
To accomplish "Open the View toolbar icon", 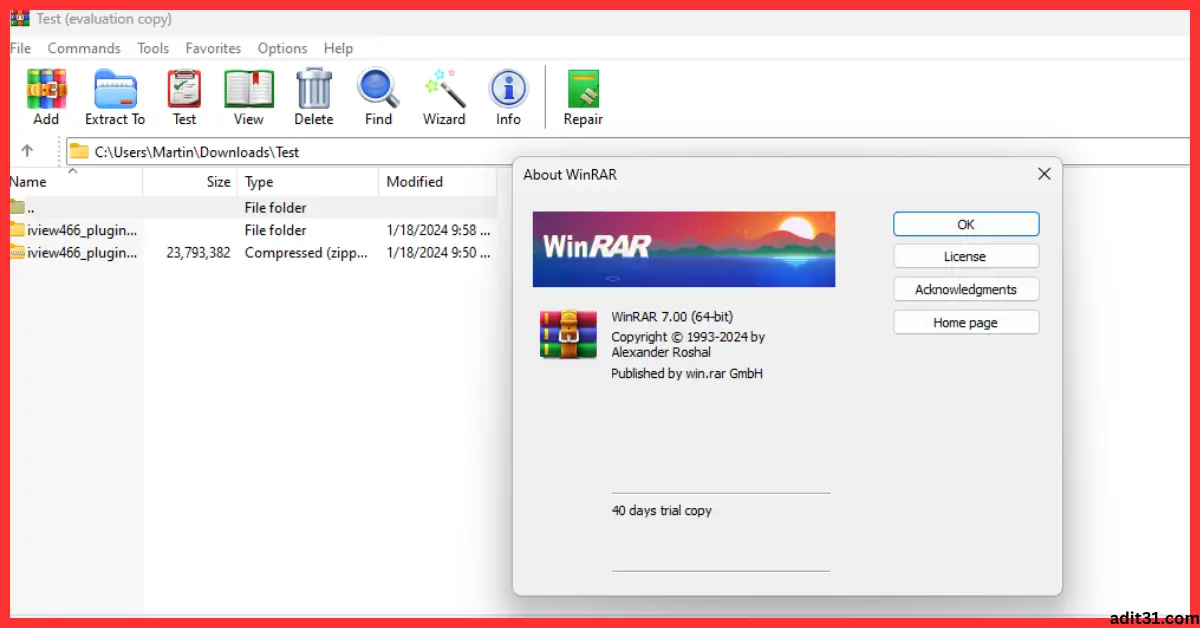I will (249, 89).
